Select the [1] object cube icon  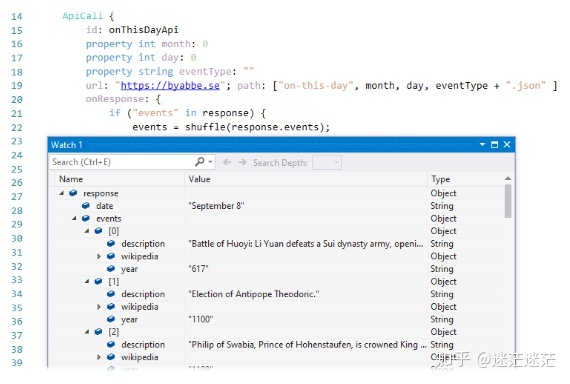point(99,281)
